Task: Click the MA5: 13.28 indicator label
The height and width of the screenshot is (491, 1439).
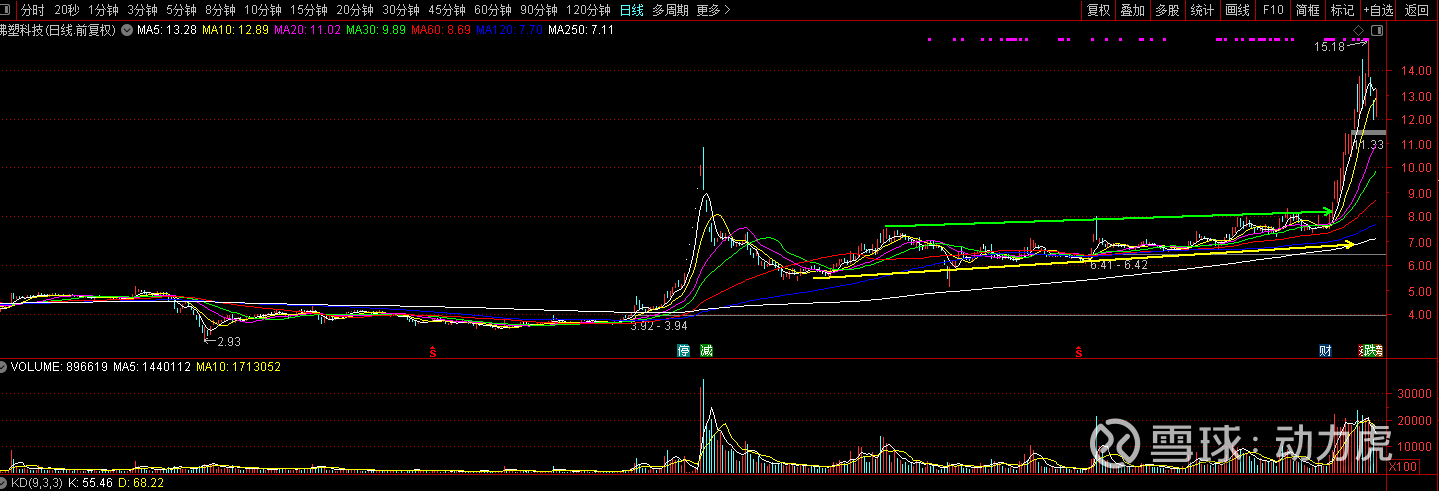Action: coord(167,30)
